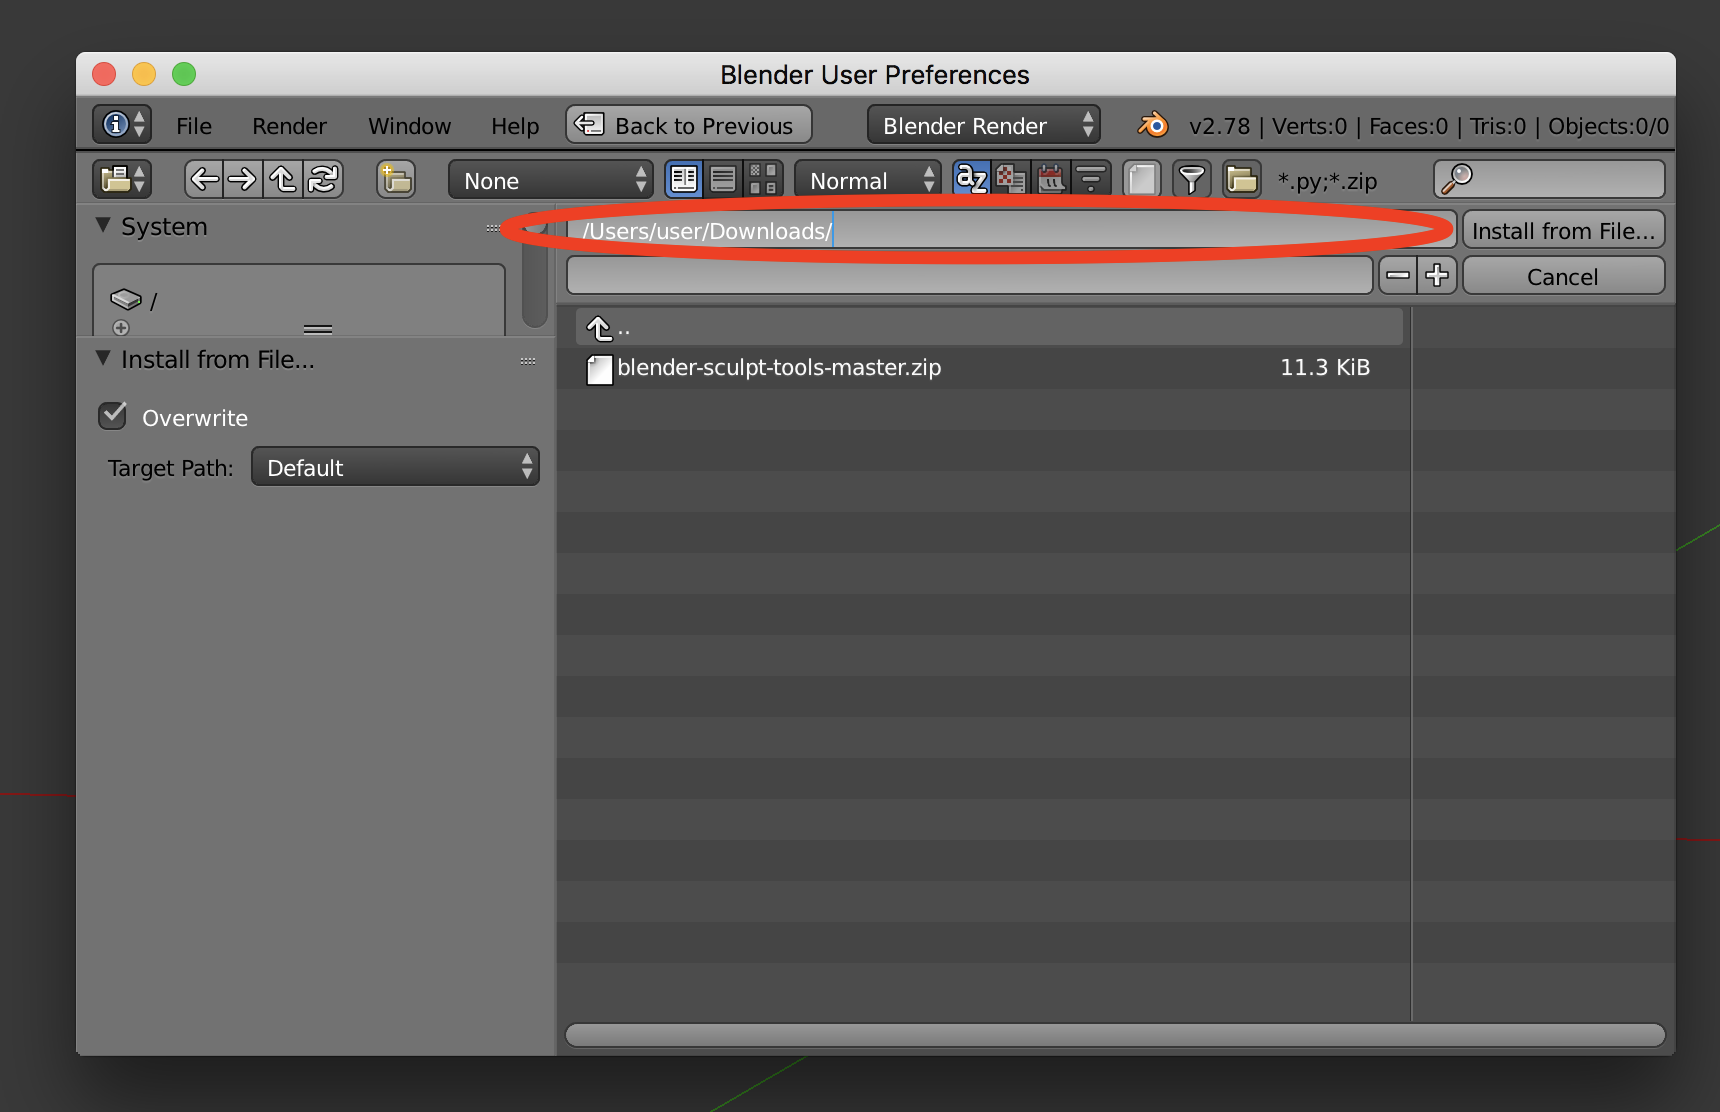
Task: Click the Blender logo icon
Action: [x=1153, y=125]
